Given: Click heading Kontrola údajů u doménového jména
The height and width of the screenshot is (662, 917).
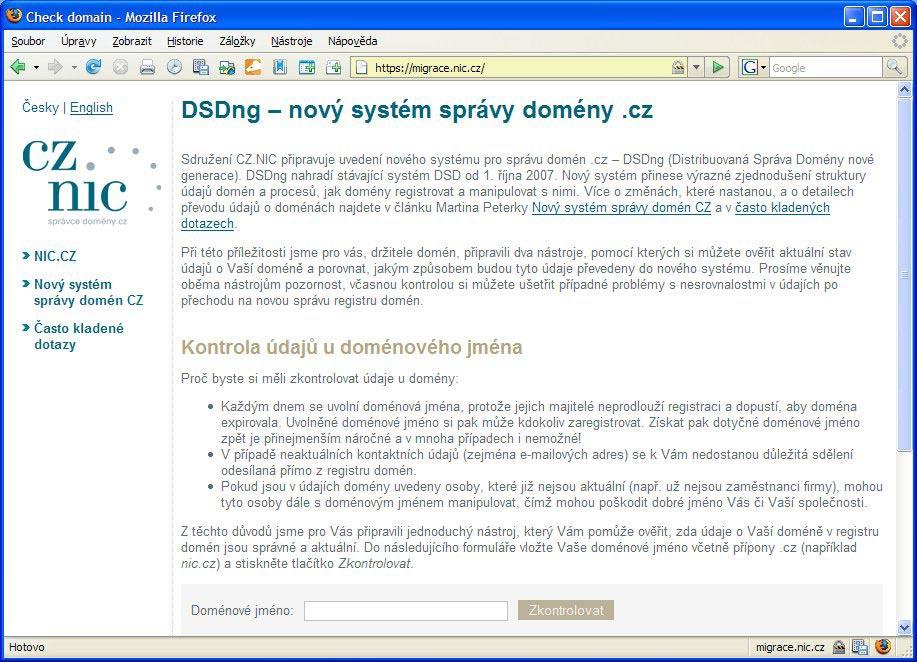Looking at the screenshot, I should [351, 347].
